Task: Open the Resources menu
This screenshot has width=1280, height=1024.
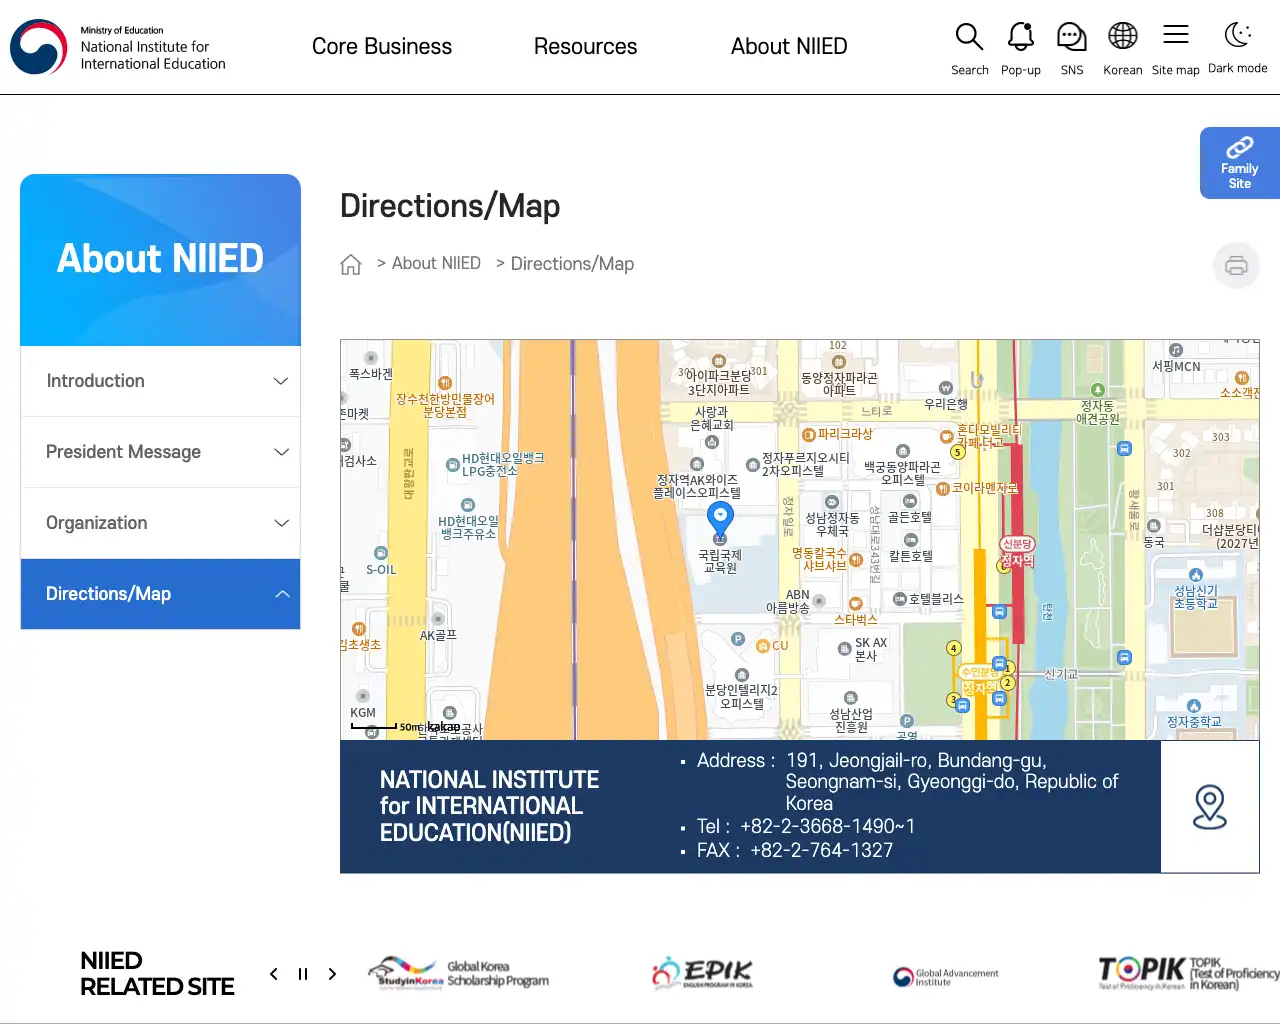Action: point(585,46)
